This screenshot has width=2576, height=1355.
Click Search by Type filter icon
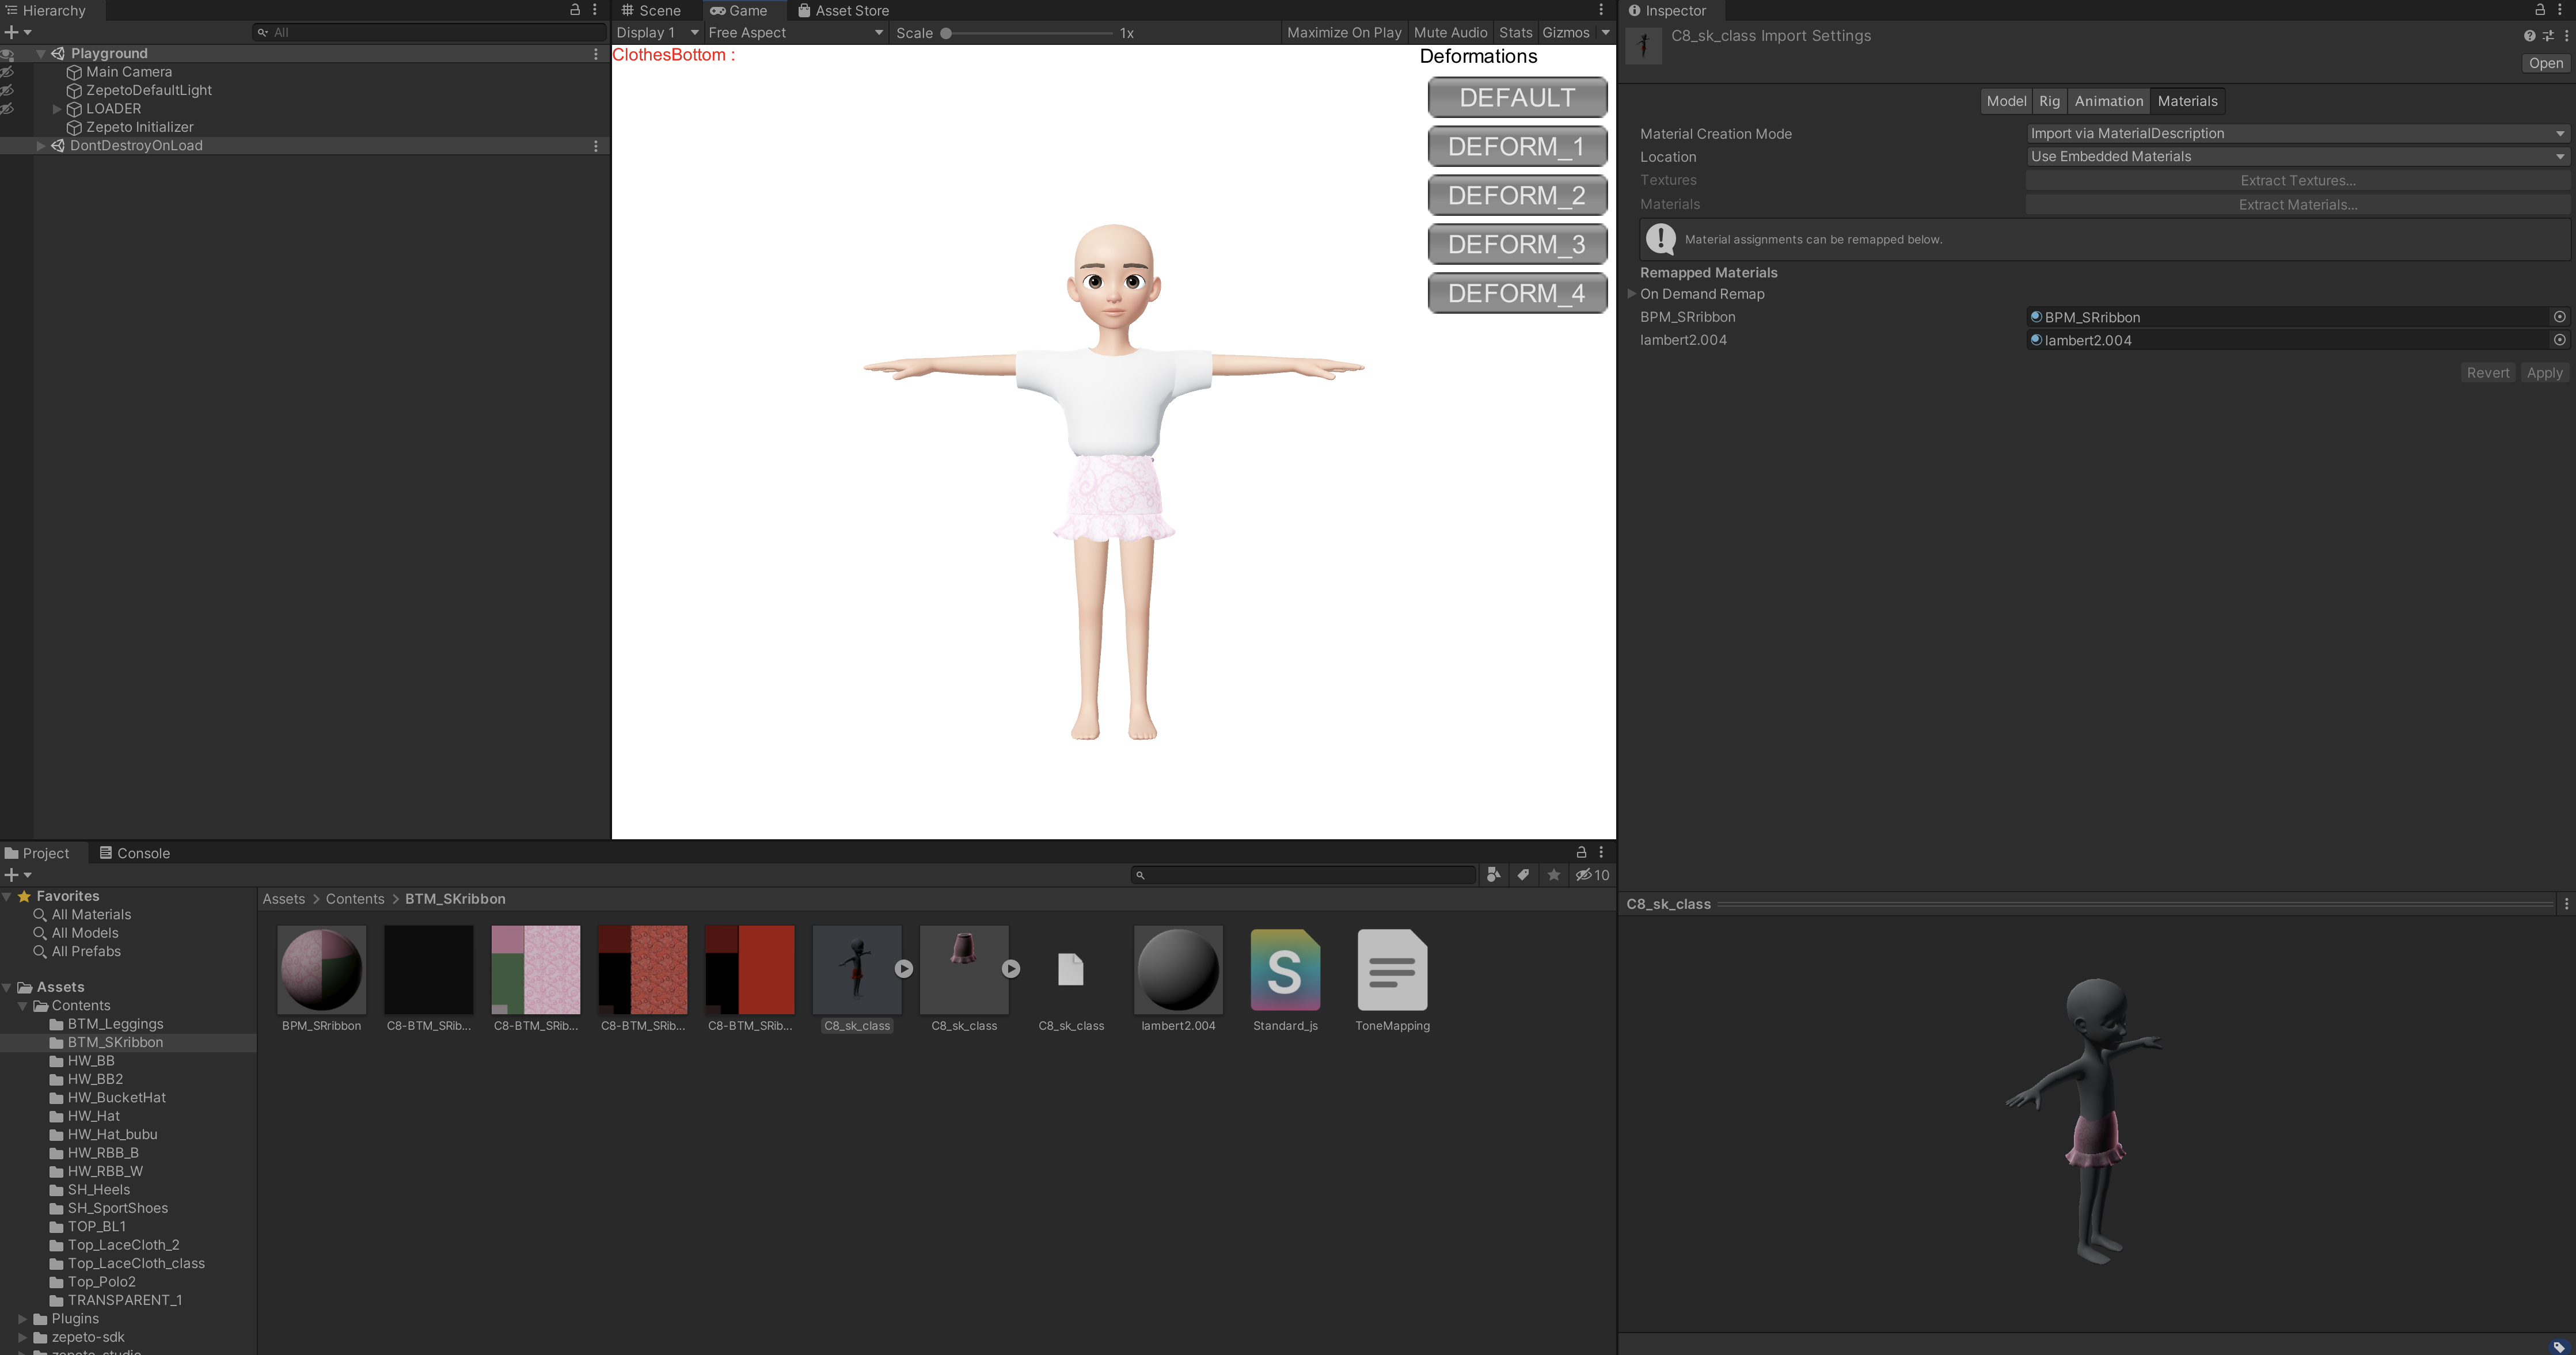(x=1493, y=875)
